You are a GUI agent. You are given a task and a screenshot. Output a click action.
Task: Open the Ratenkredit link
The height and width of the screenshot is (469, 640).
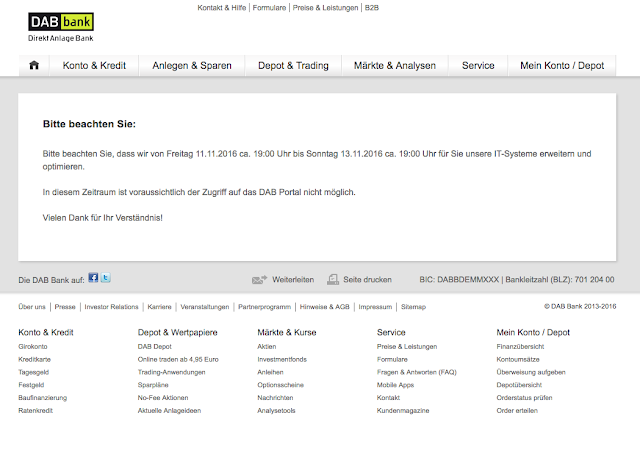[x=36, y=411]
